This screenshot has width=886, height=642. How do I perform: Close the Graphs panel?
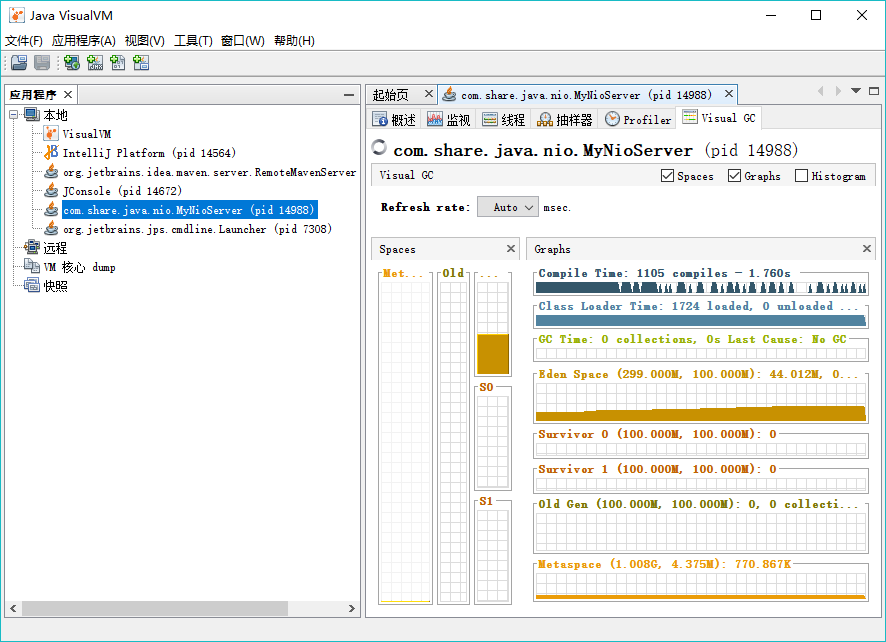tap(867, 249)
